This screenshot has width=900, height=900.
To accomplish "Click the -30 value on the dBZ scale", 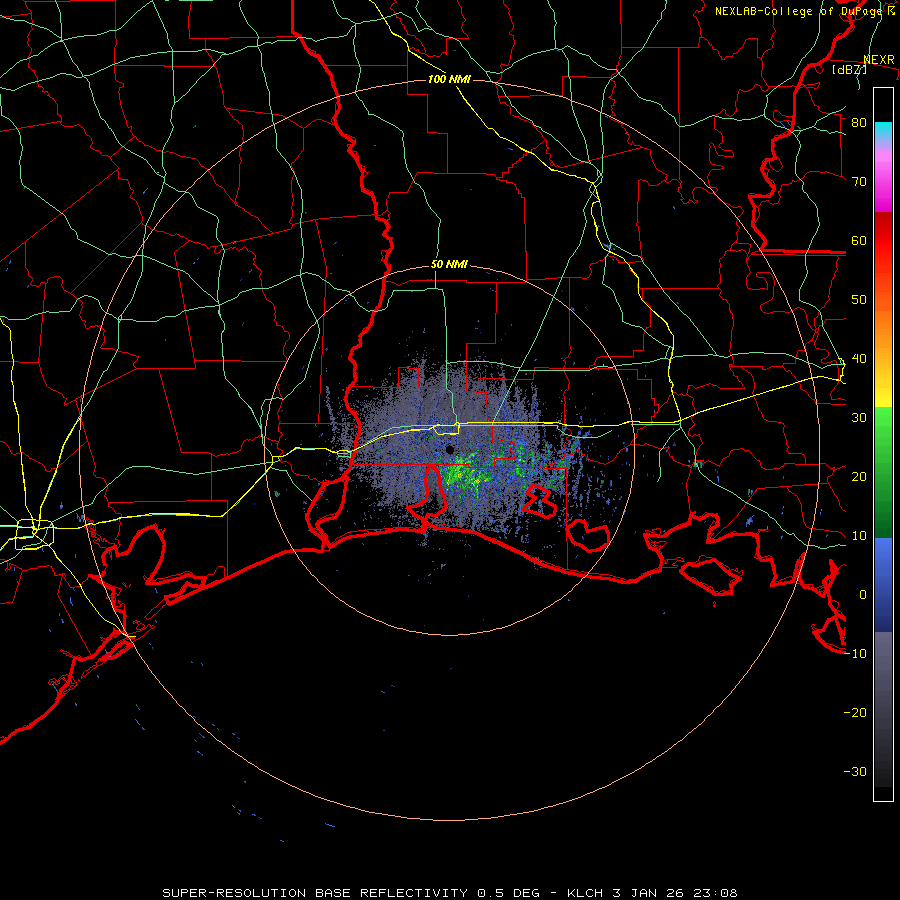I will [855, 772].
